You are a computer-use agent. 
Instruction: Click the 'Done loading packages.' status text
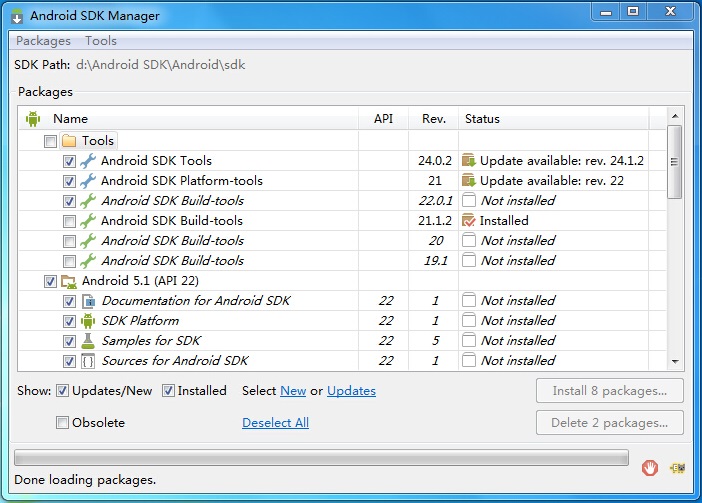tap(85, 480)
